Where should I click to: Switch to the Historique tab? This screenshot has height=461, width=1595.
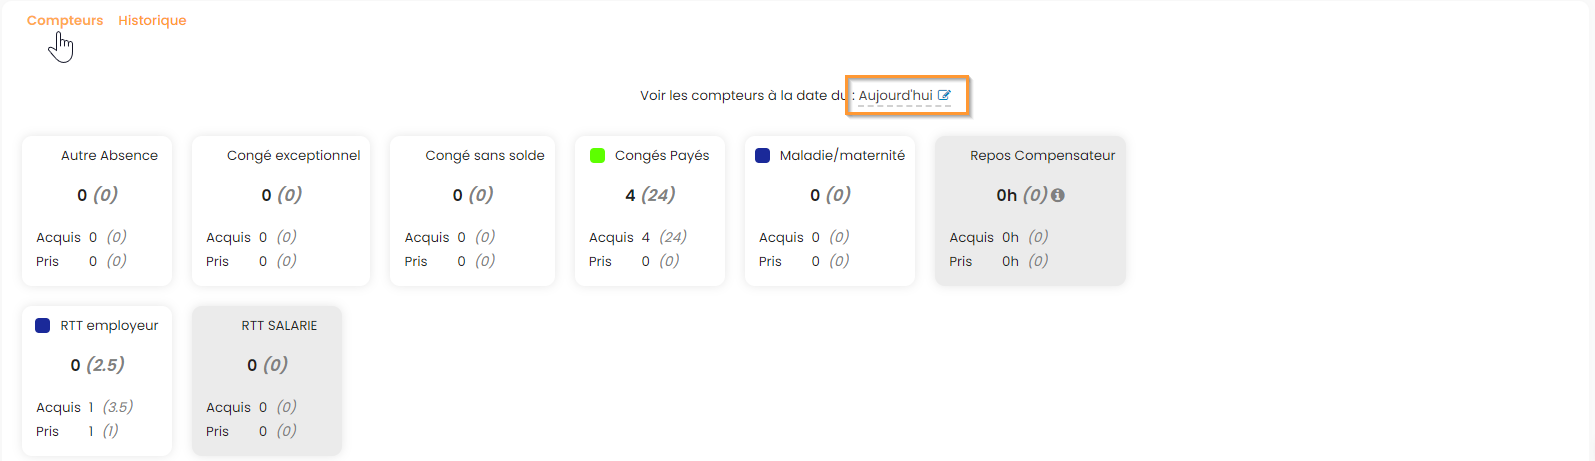pos(152,20)
